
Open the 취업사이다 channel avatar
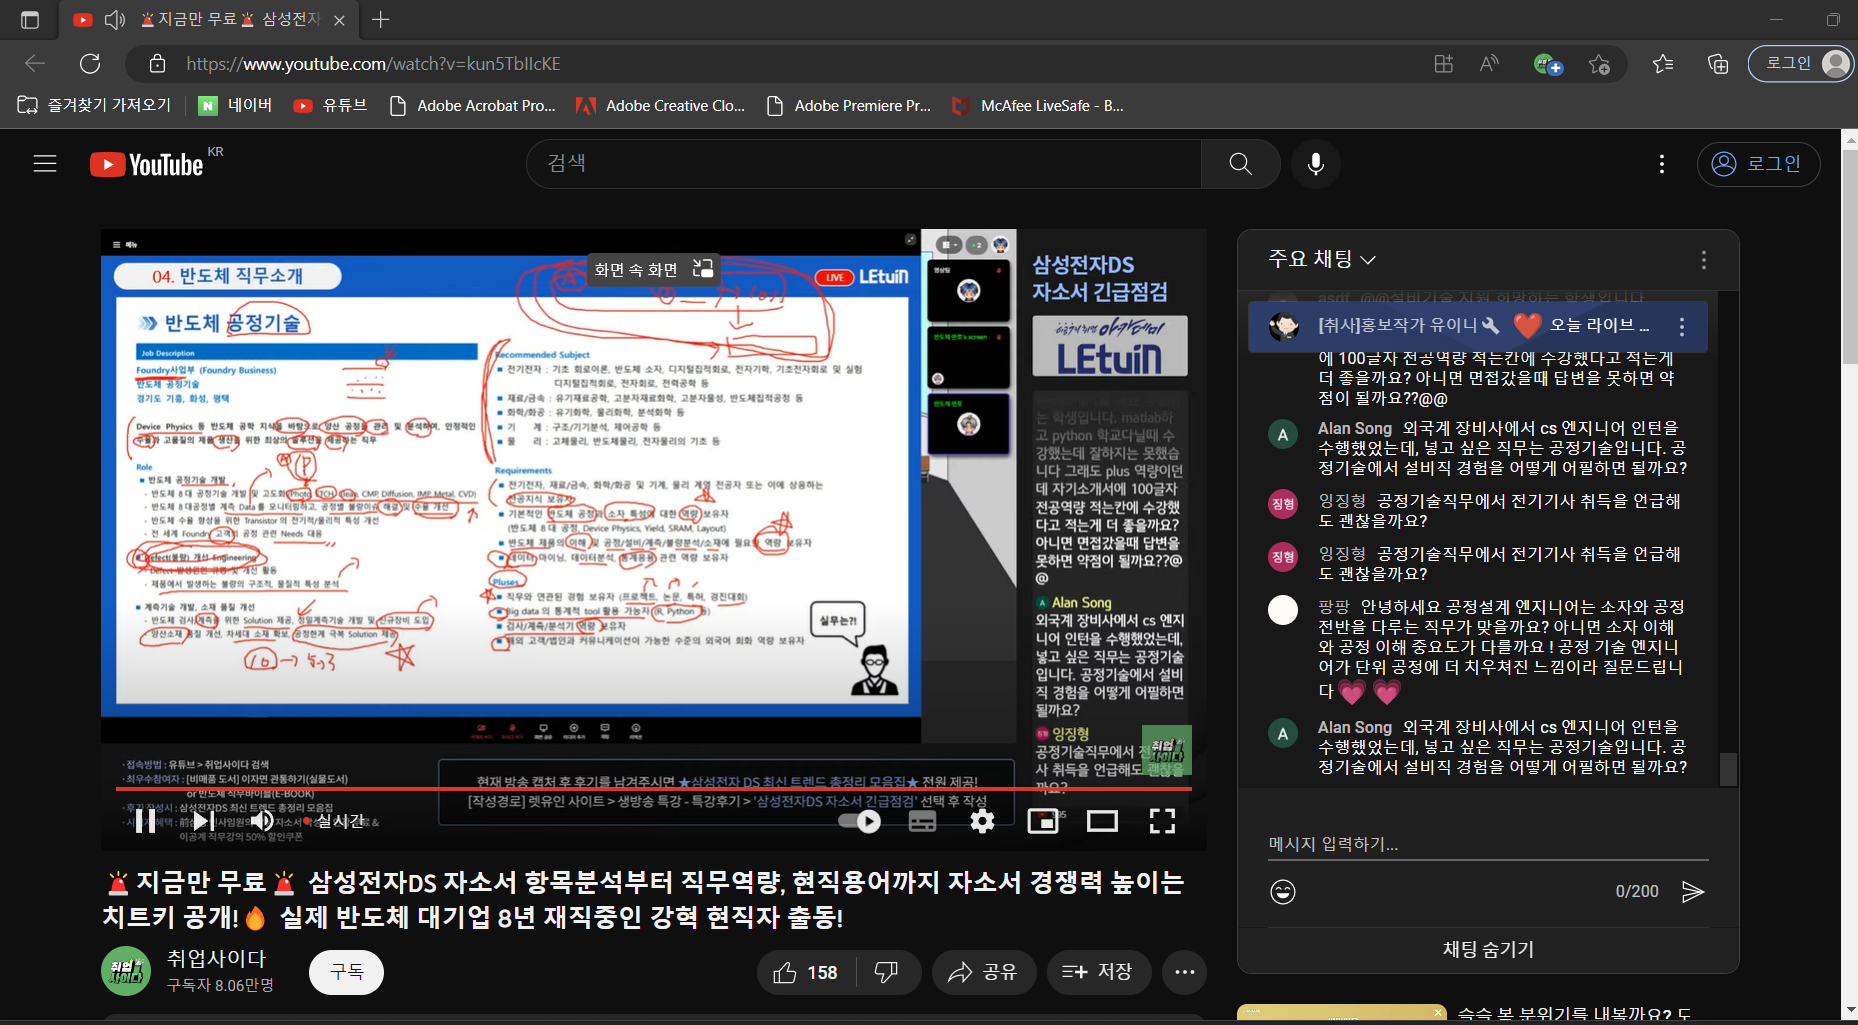point(126,971)
